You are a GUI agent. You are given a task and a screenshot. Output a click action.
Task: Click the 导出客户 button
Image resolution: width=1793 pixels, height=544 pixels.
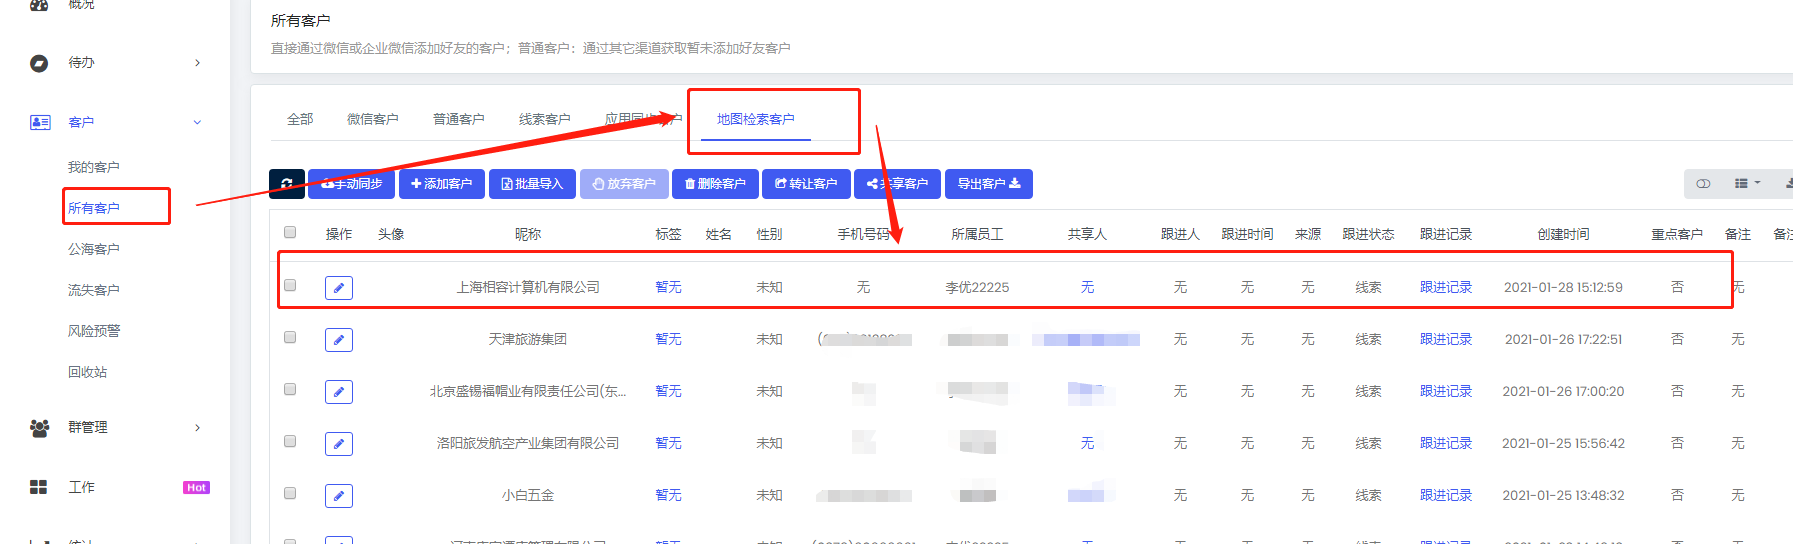[989, 184]
